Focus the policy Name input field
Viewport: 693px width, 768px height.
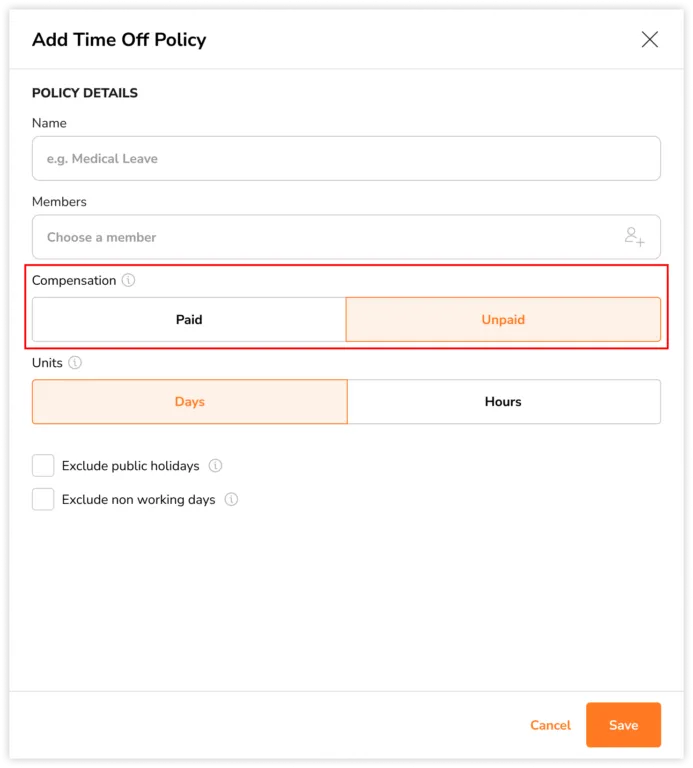click(x=346, y=158)
